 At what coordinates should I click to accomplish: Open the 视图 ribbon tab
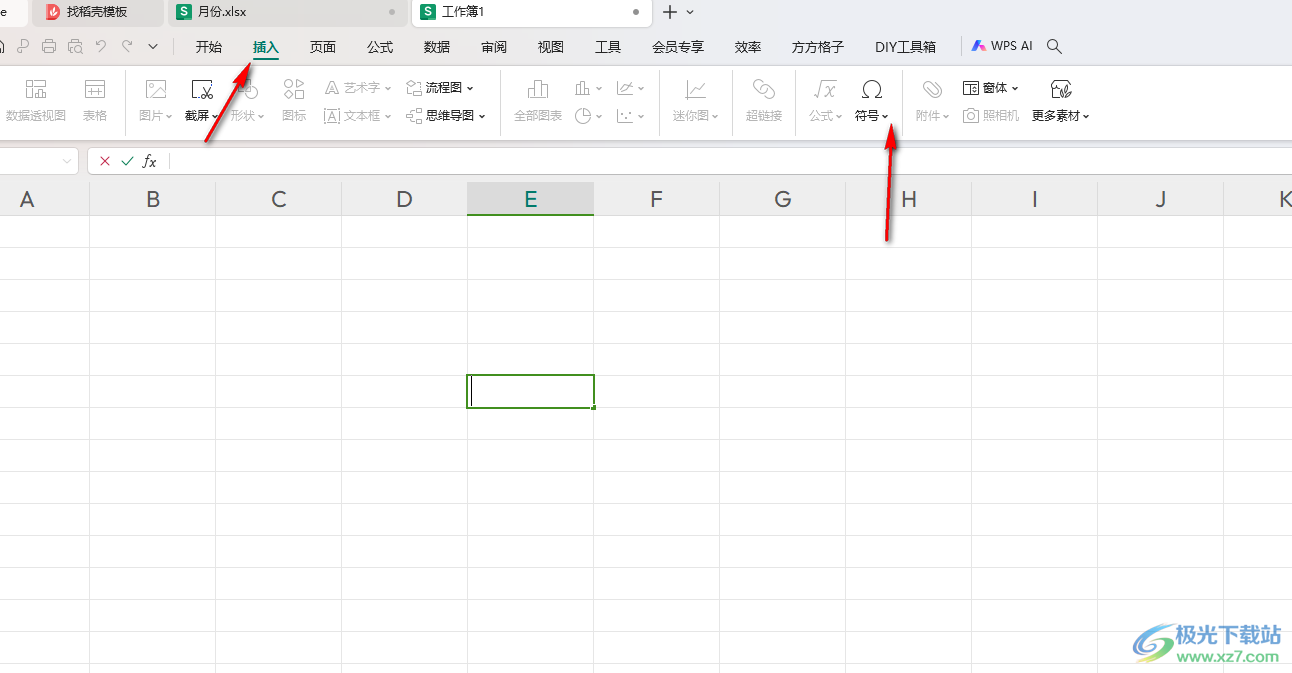pyautogui.click(x=551, y=47)
